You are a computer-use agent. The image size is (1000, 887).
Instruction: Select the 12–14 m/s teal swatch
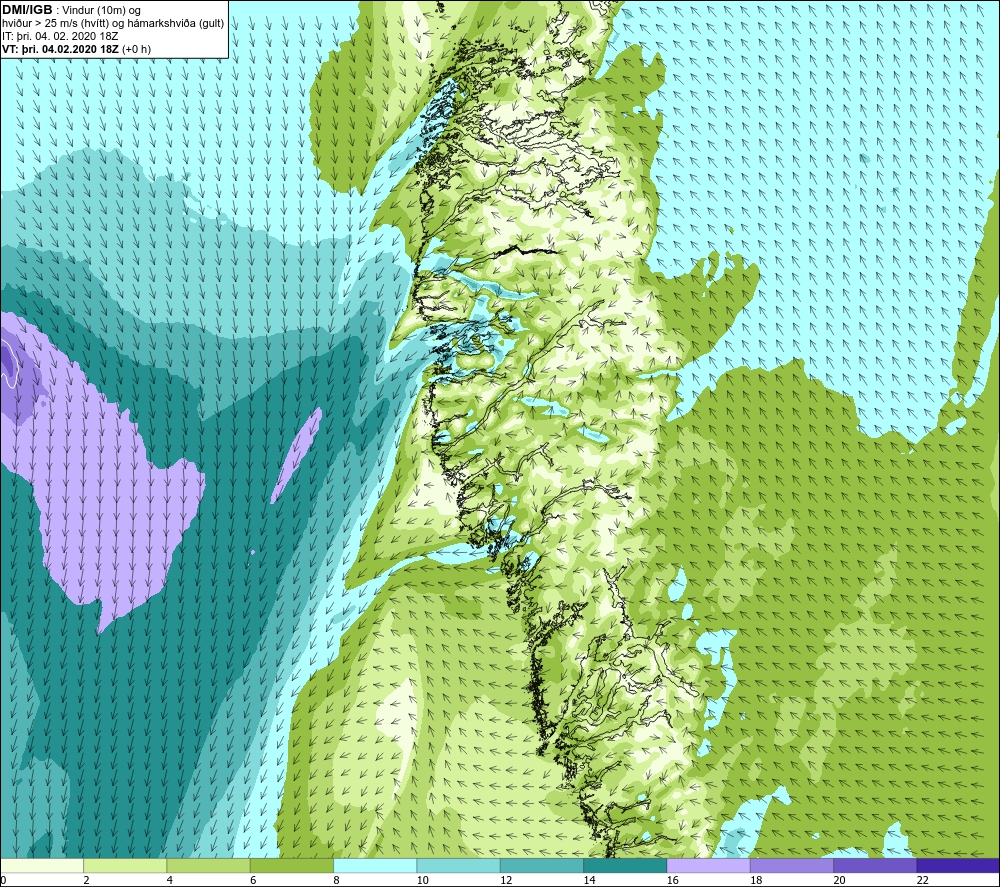541,865
